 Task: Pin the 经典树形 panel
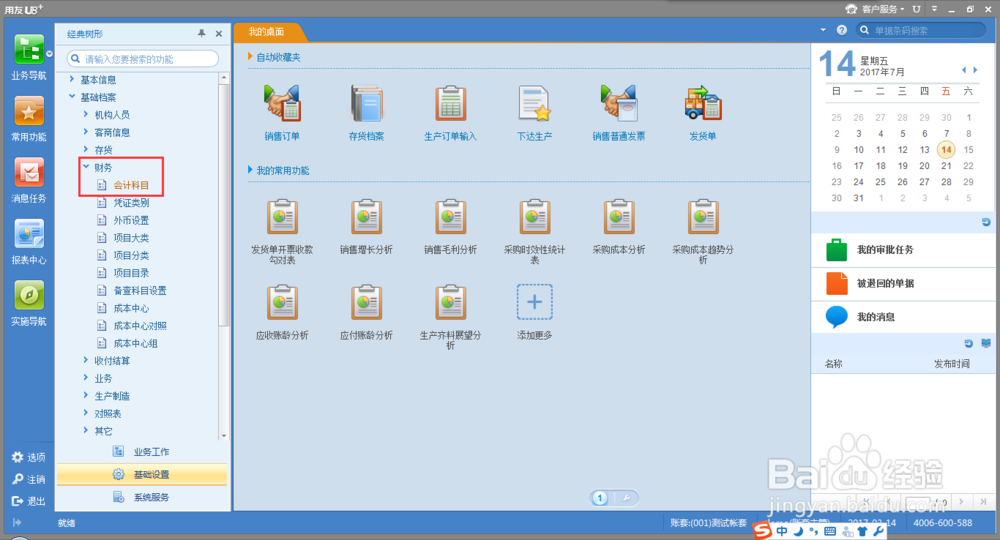click(x=202, y=33)
